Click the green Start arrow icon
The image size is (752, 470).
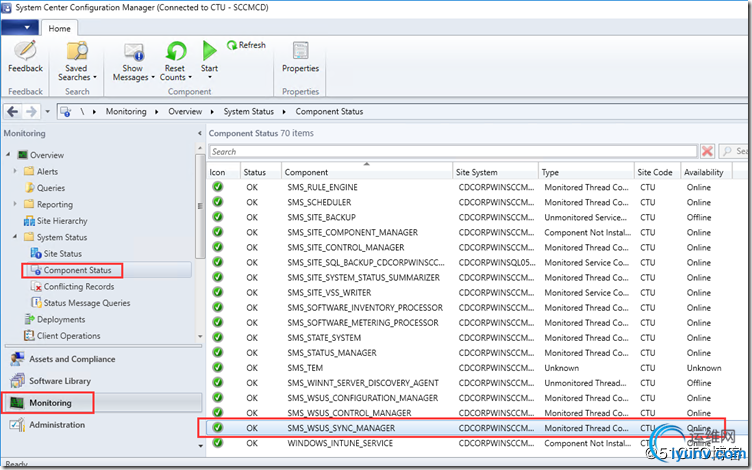tap(209, 50)
